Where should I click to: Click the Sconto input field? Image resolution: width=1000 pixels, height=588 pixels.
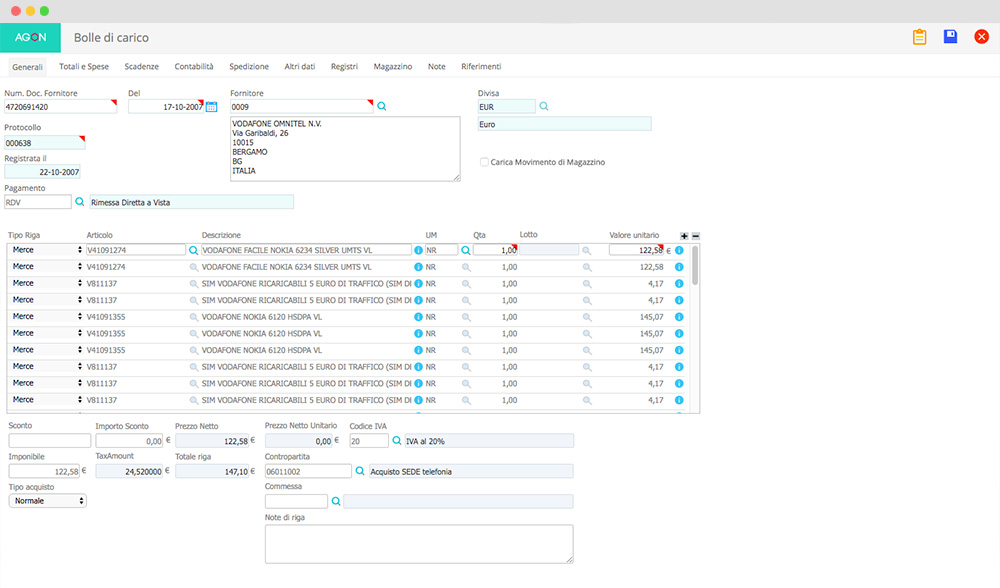pyautogui.click(x=50, y=441)
